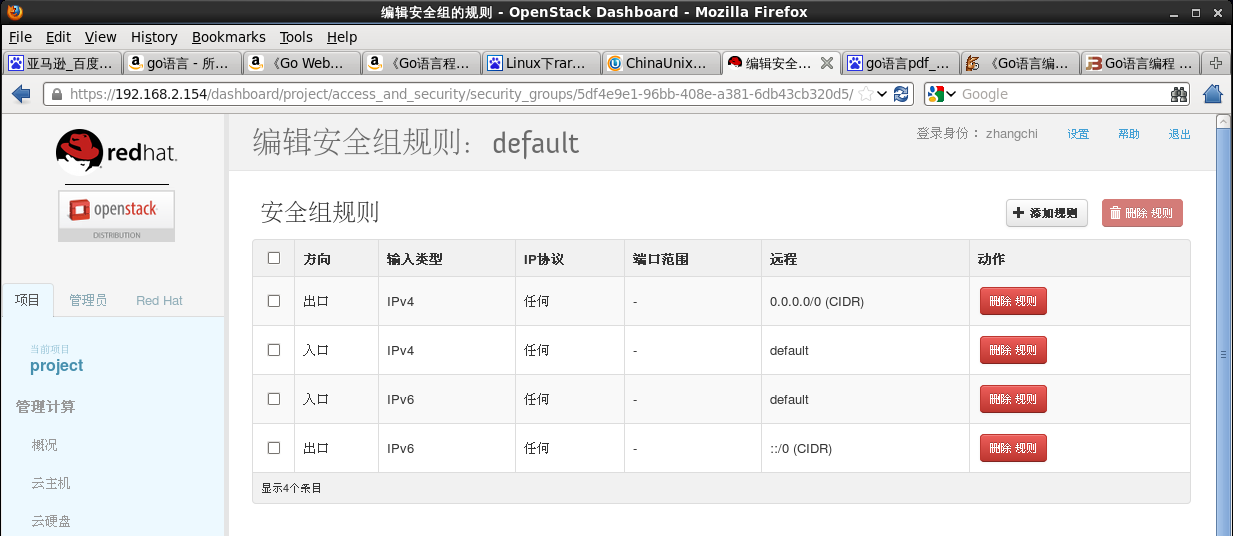Click the 帮助 link
The width and height of the screenshot is (1233, 536).
click(x=1129, y=134)
